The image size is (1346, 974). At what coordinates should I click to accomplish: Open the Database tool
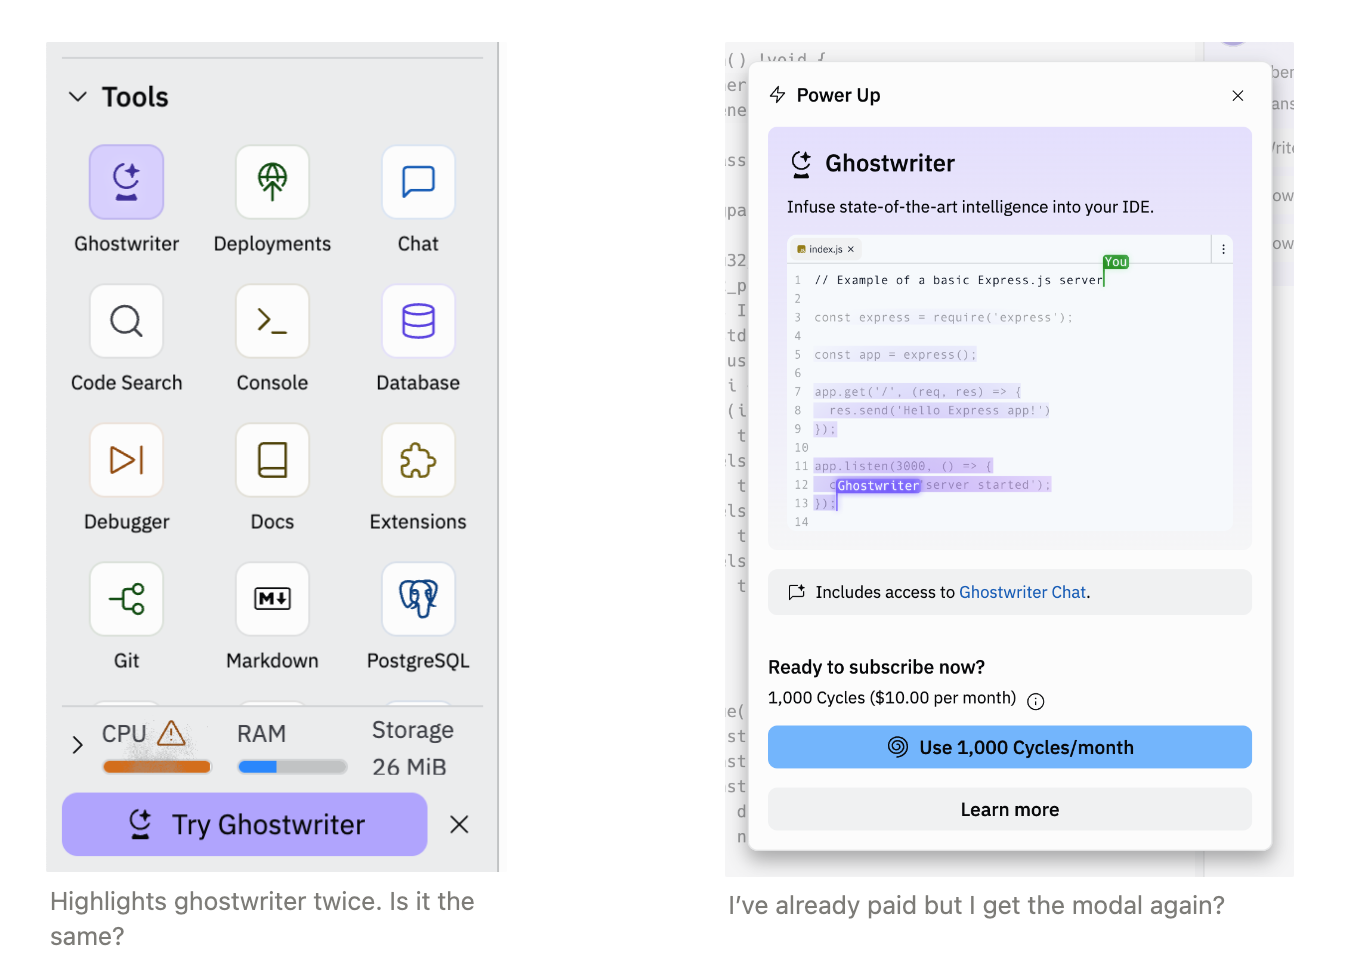click(x=418, y=321)
